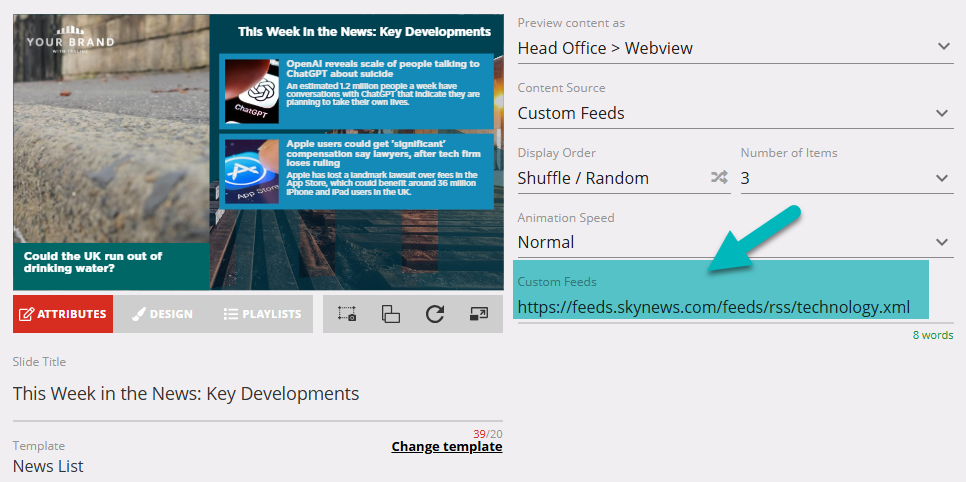This screenshot has width=966, height=482.
Task: Refresh the slide preview
Action: point(434,314)
